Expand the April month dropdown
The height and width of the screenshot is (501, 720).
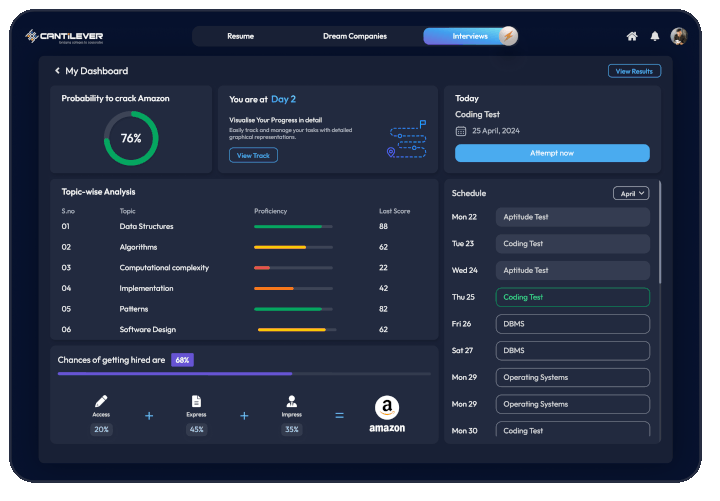tap(630, 193)
